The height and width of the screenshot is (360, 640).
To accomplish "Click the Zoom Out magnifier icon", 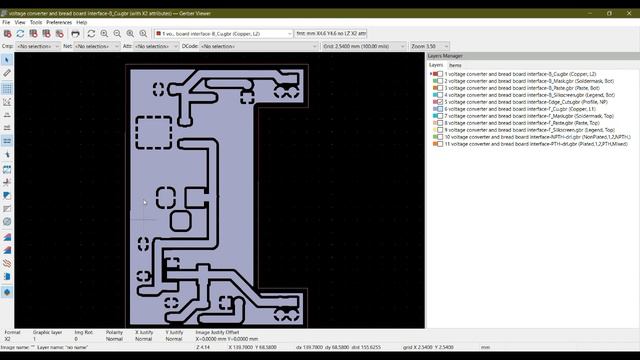I will tap(118, 33).
